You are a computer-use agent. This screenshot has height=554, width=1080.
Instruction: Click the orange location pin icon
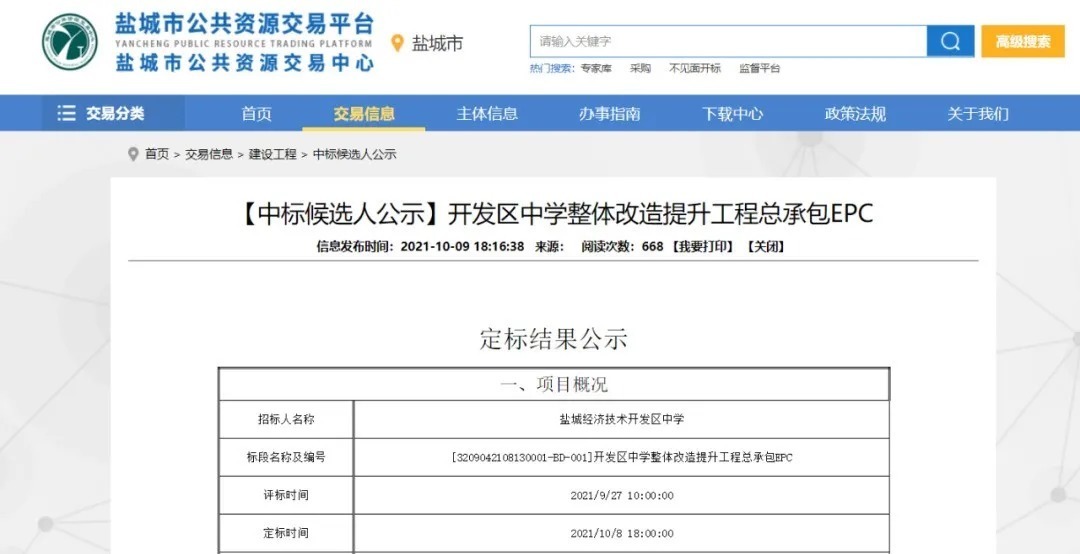pos(397,43)
